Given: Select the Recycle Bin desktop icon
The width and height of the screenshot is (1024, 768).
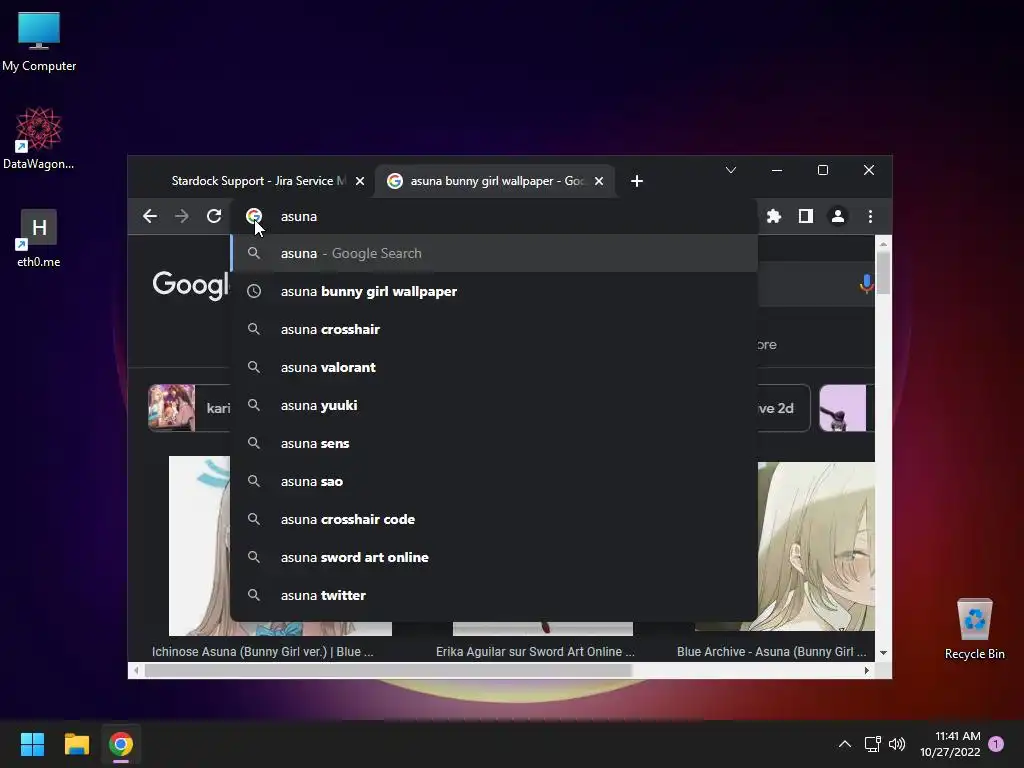Looking at the screenshot, I should coord(974,630).
